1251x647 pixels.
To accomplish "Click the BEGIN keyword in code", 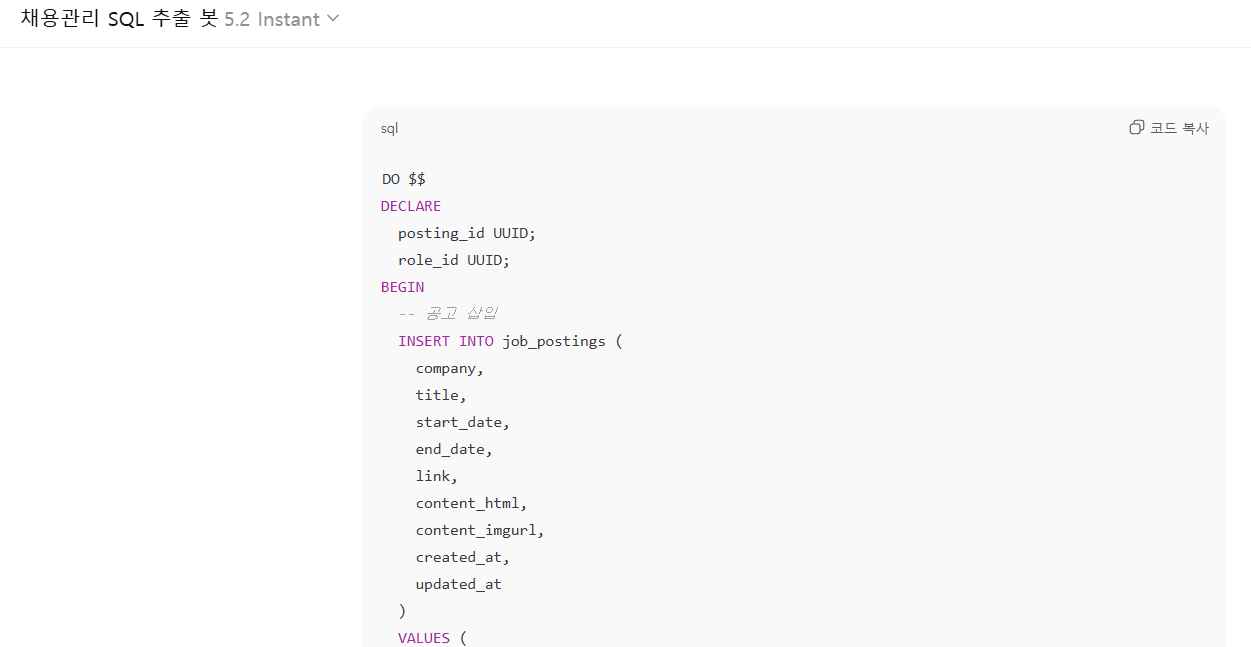I will [x=402, y=287].
